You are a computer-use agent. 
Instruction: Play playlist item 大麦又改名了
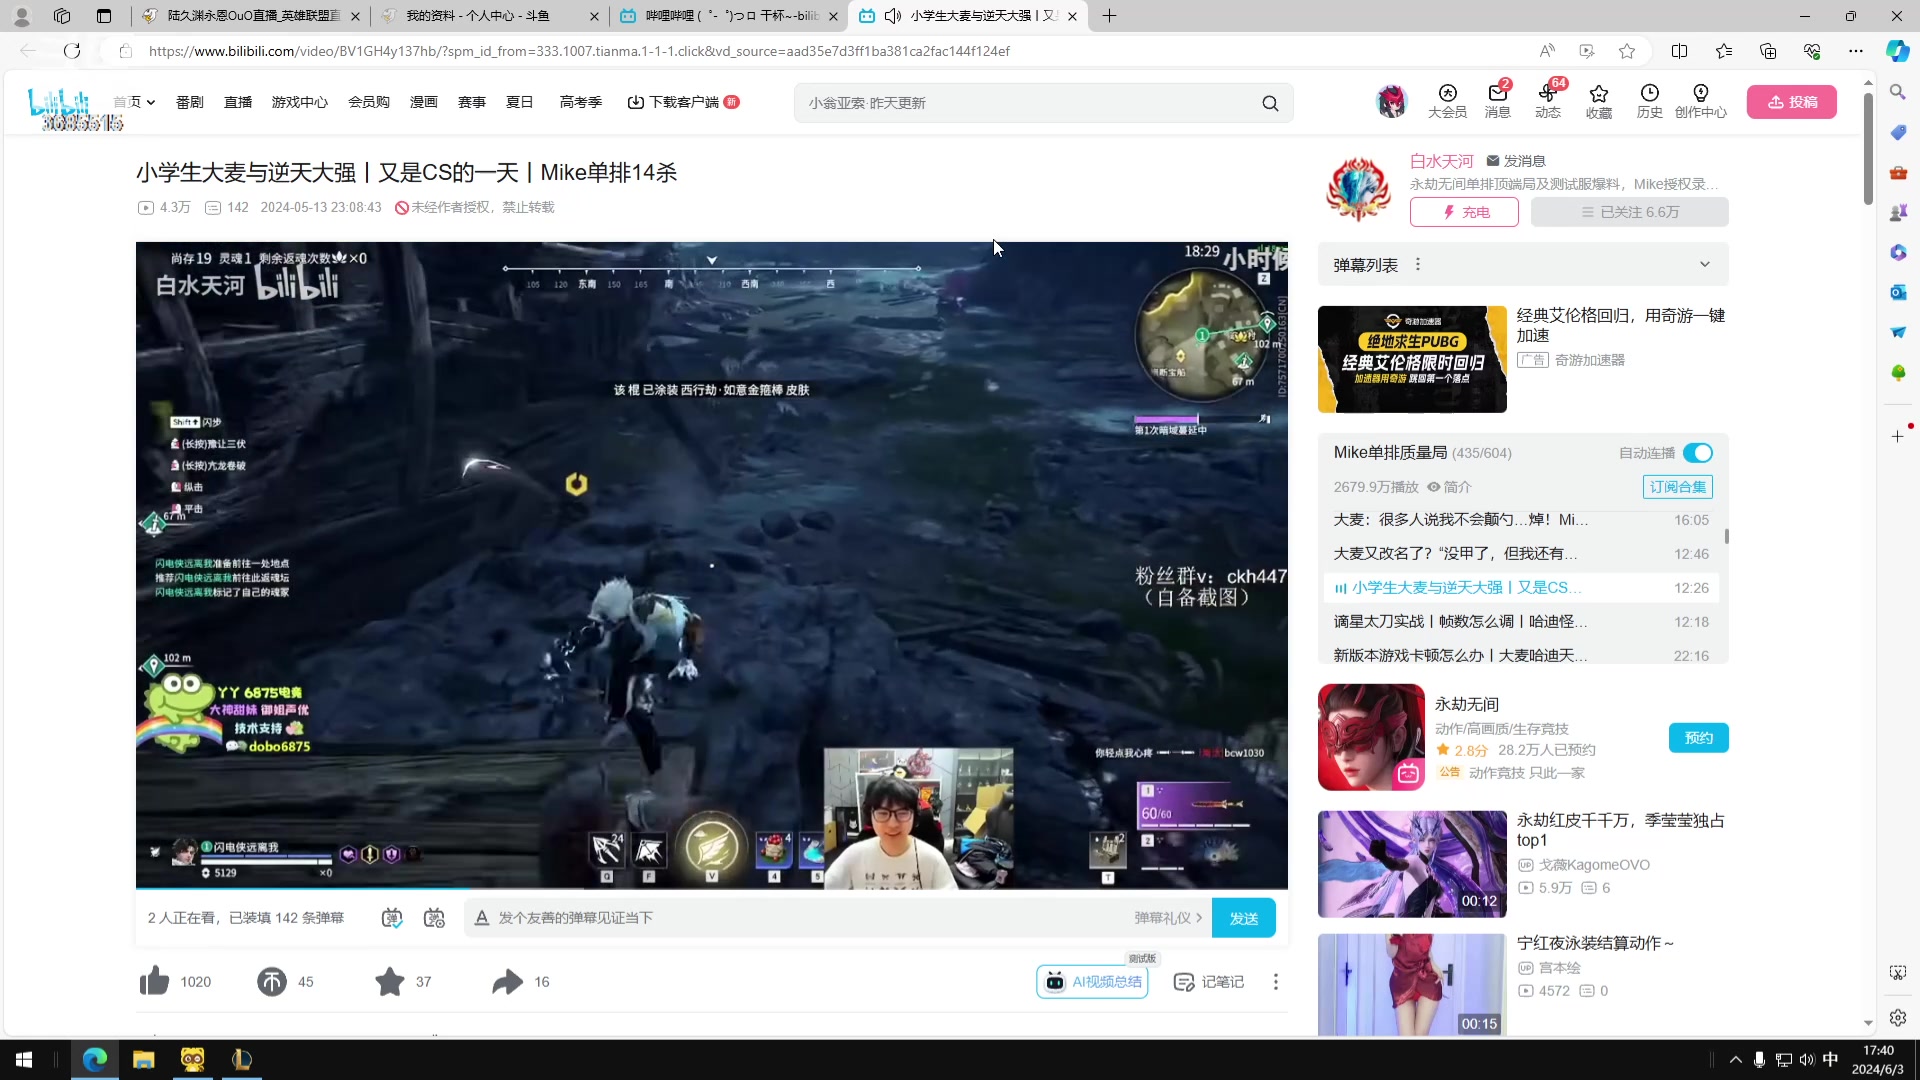[1521, 554]
